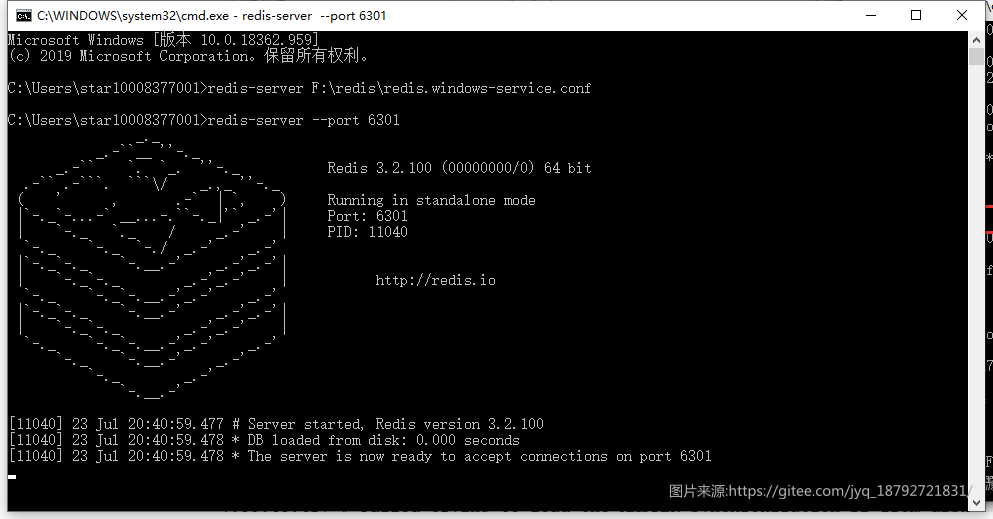Close the redis-server console window
The image size is (993, 519).
tap(961, 15)
